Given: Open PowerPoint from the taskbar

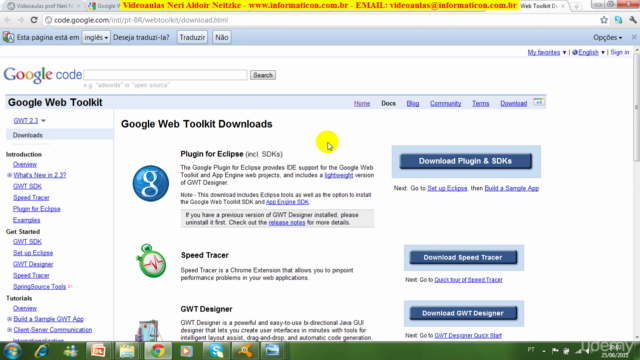Looking at the screenshot, I should pyautogui.click(x=98, y=351).
